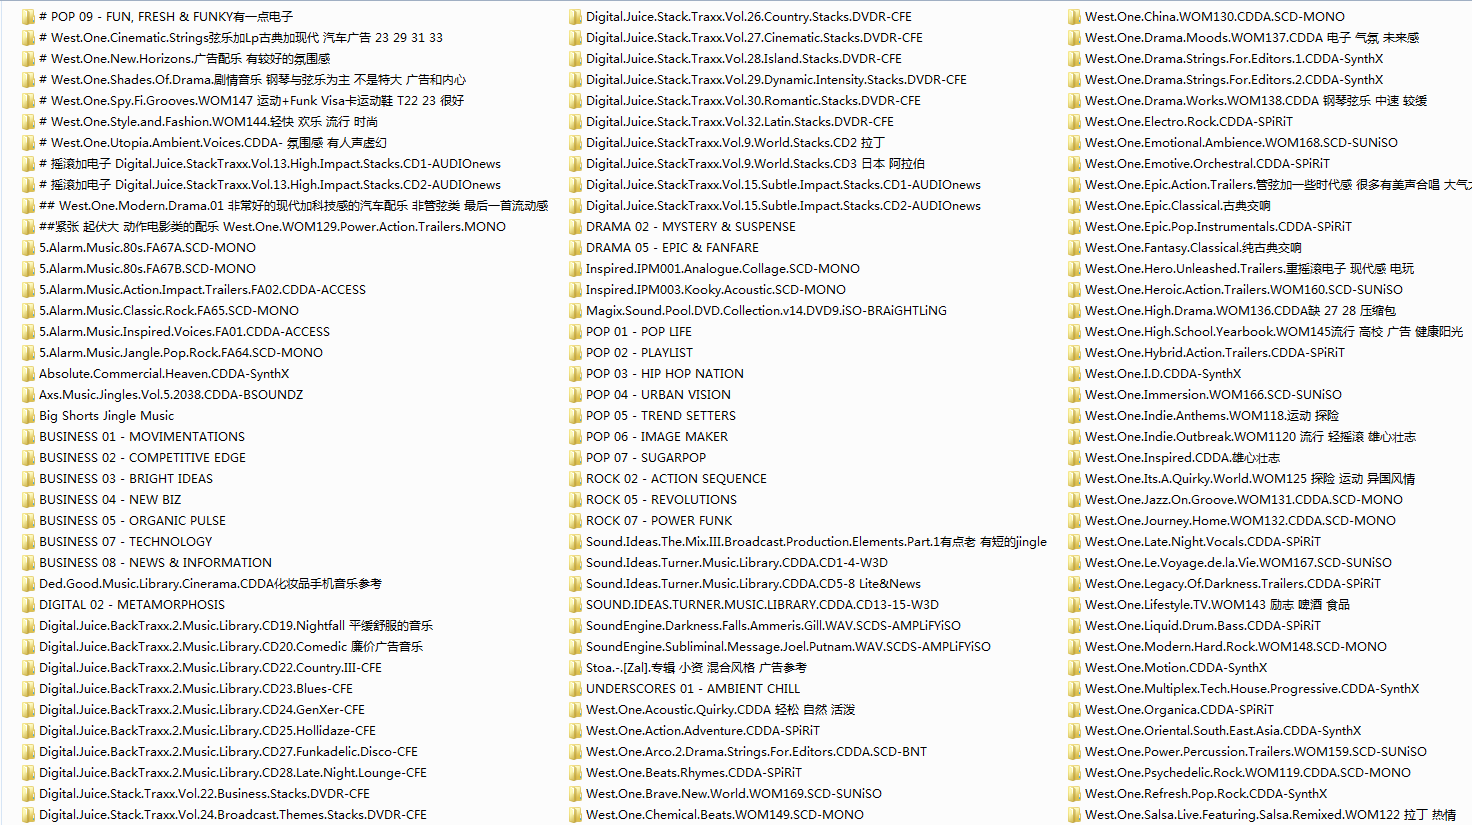This screenshot has height=825, width=1472.
Task: Click the folder icon for 'POP 07 - SUGARPOP'
Action: tap(575, 458)
